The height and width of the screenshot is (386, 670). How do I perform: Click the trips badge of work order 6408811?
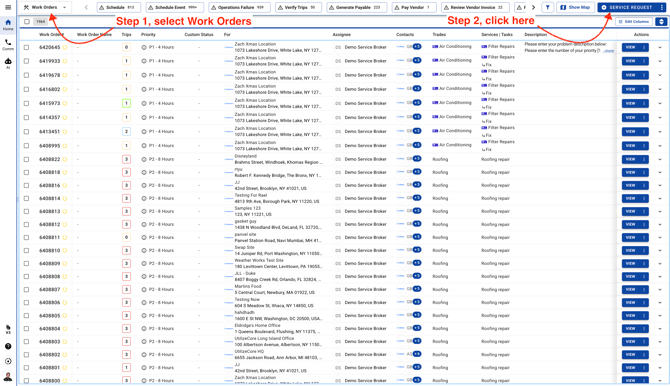(x=126, y=237)
